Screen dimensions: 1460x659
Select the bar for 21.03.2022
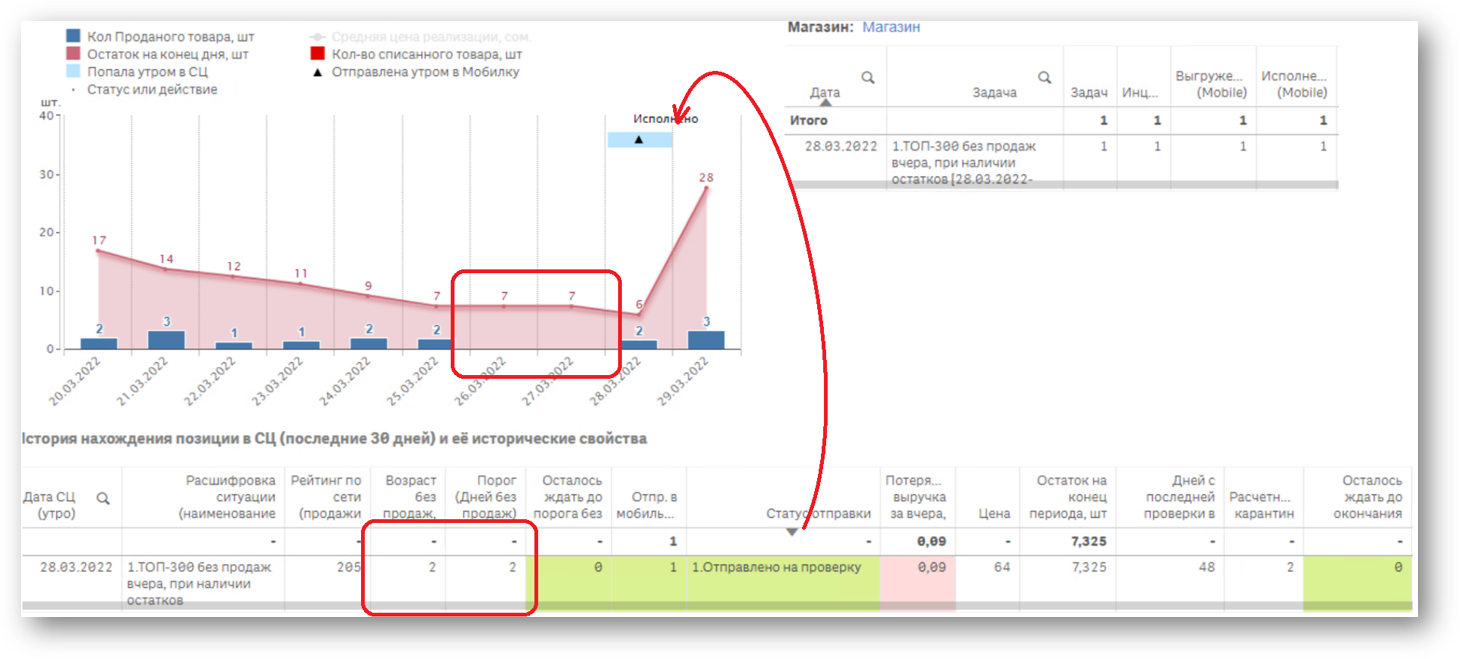click(x=166, y=340)
